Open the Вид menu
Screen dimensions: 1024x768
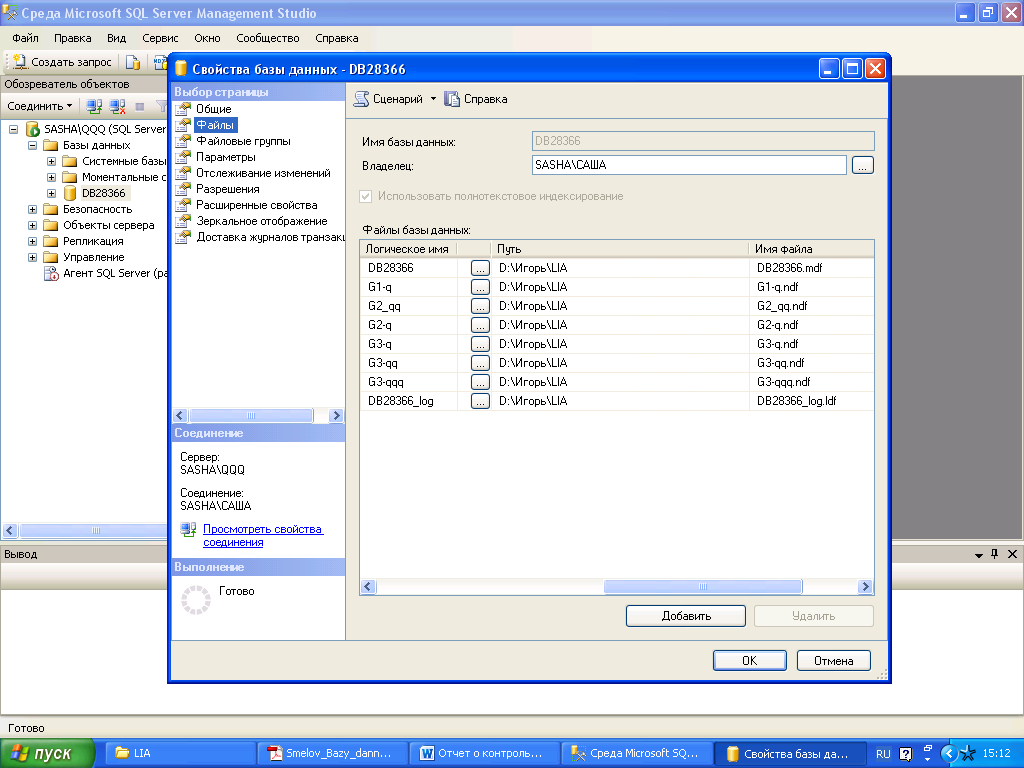point(116,38)
